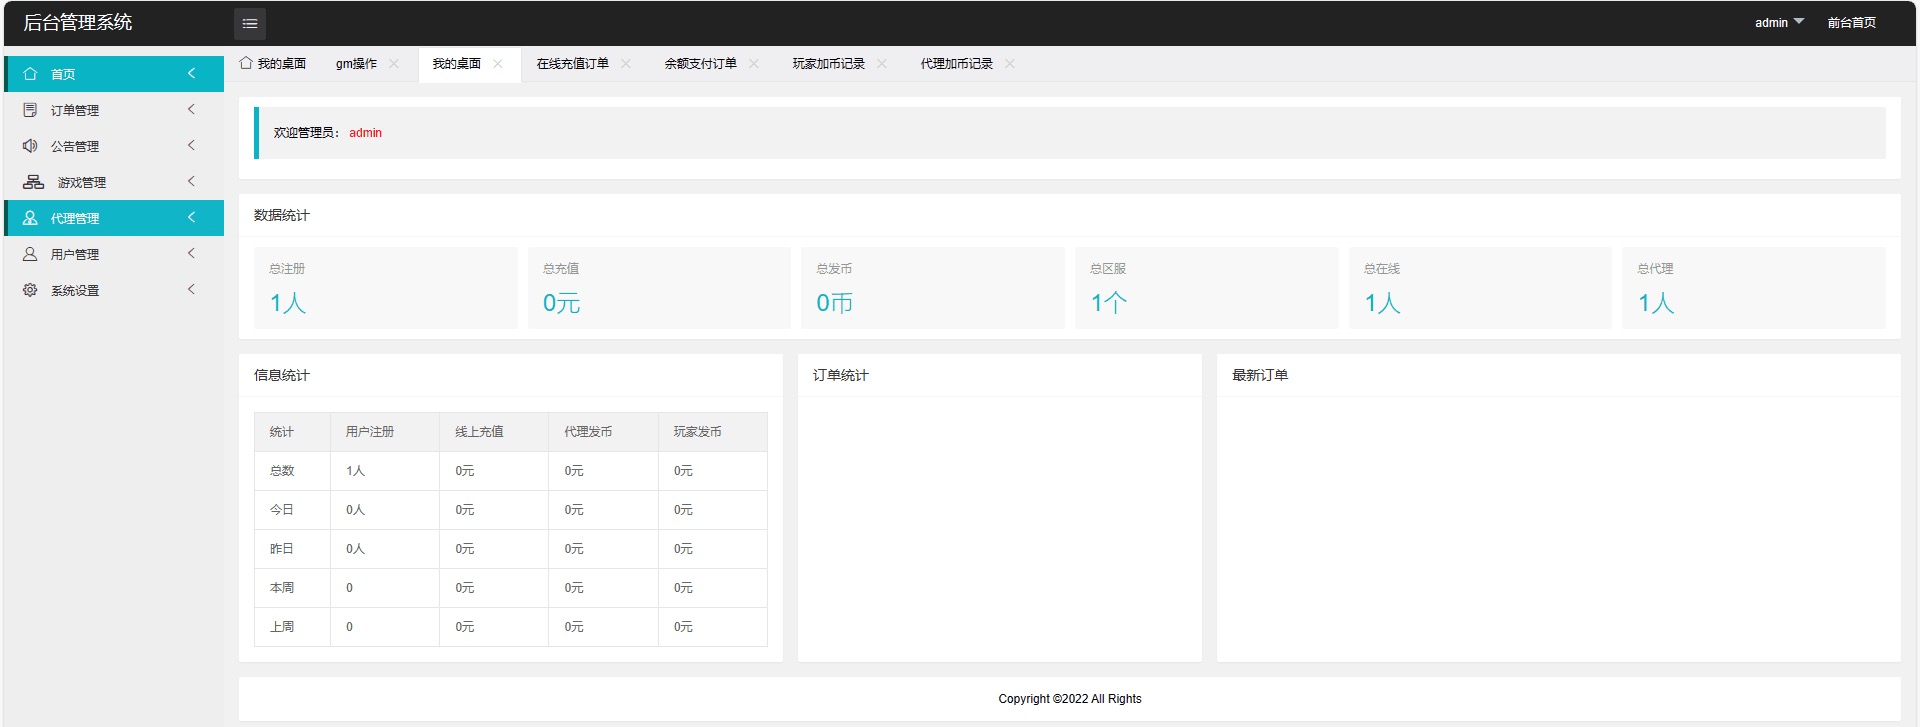Open the pinned 我的桌面 home tab

(273, 64)
